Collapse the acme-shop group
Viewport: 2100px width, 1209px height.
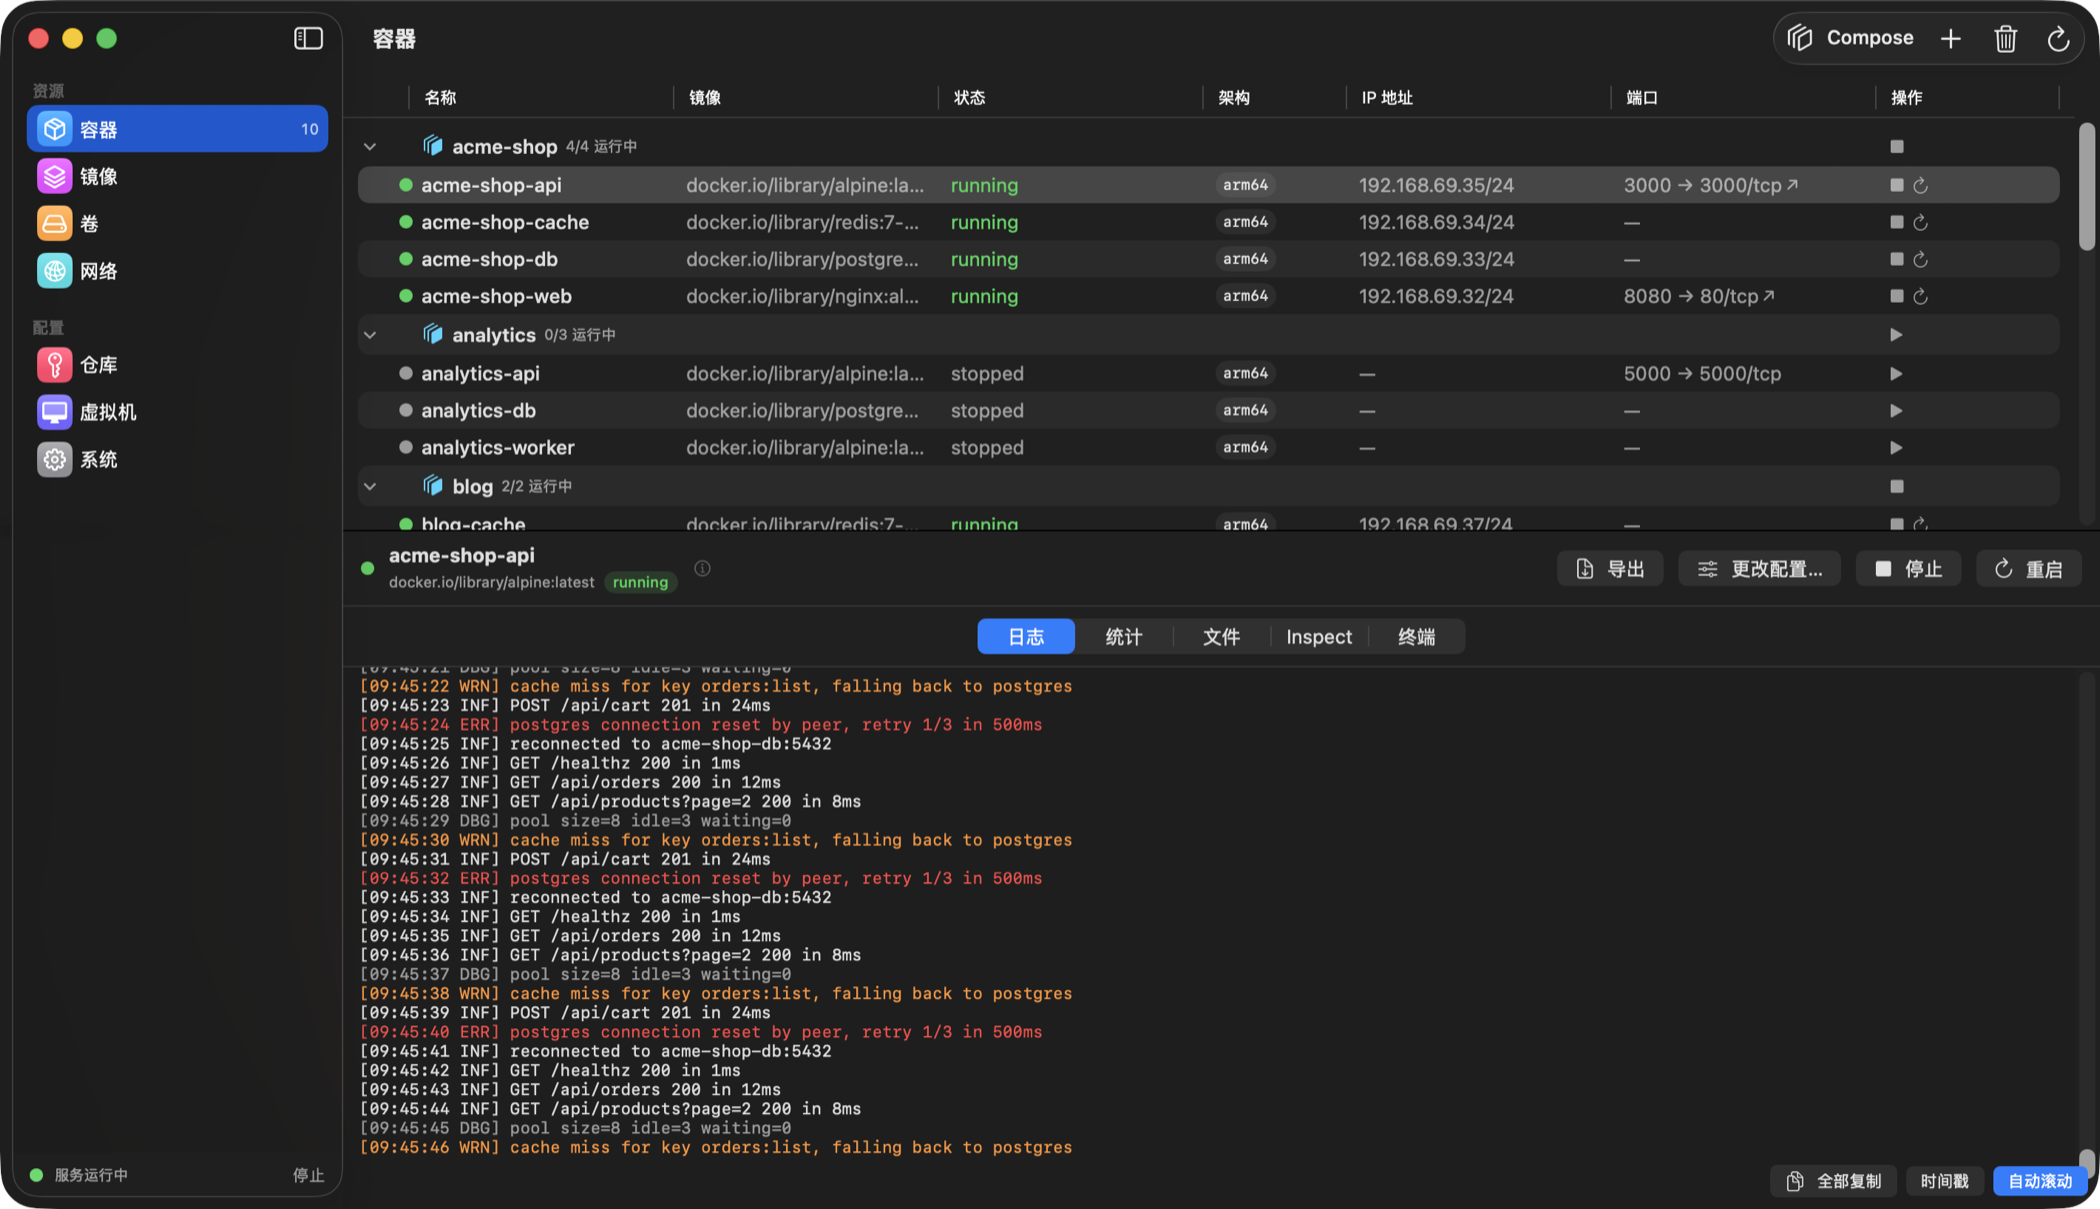click(370, 146)
